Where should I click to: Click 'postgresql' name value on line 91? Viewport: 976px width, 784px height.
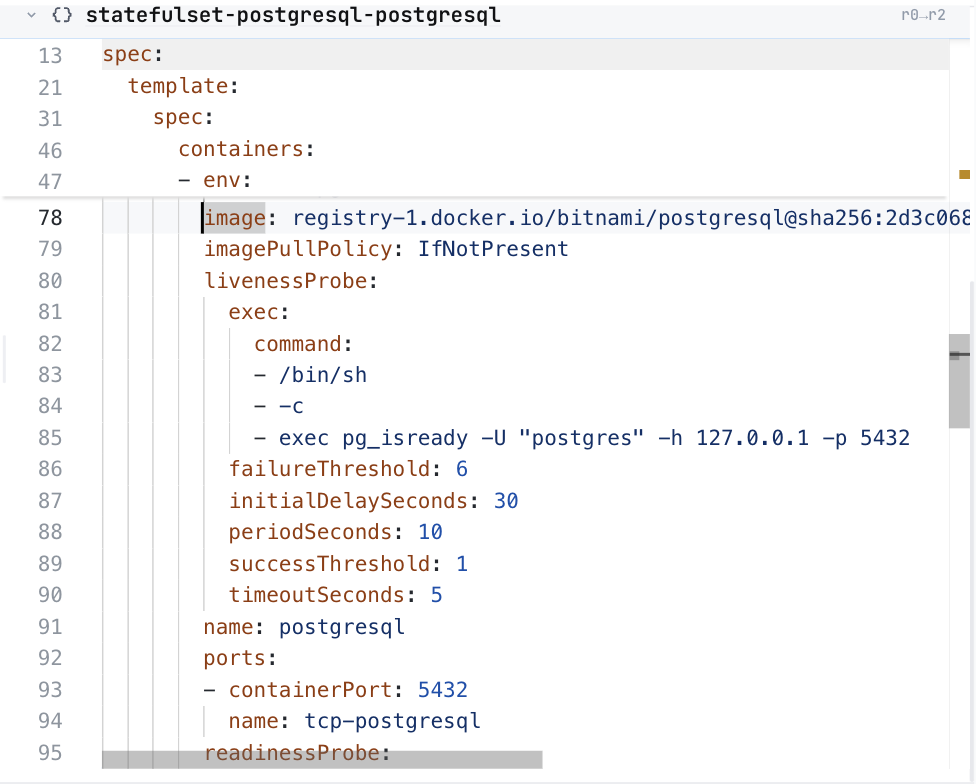pos(342,626)
